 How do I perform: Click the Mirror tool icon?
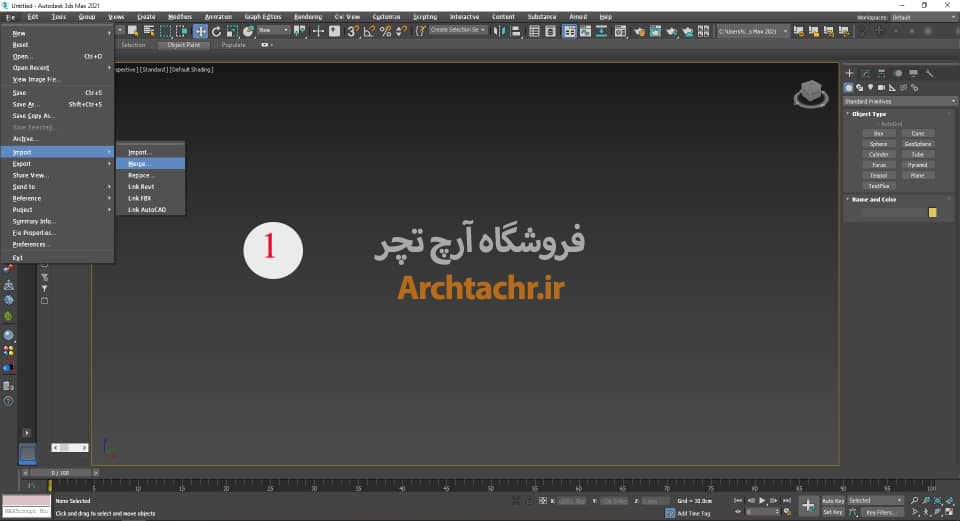coord(500,31)
